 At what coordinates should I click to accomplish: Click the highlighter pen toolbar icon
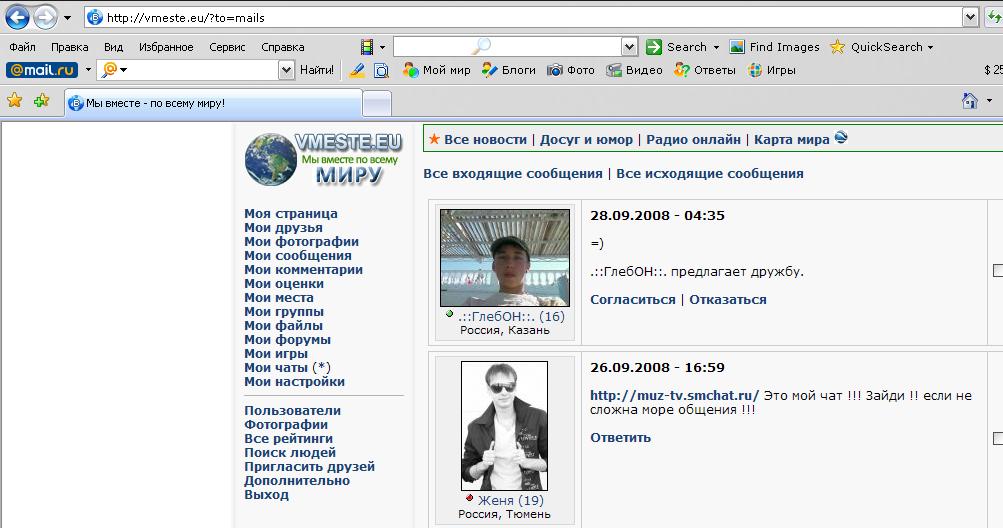tap(357, 70)
